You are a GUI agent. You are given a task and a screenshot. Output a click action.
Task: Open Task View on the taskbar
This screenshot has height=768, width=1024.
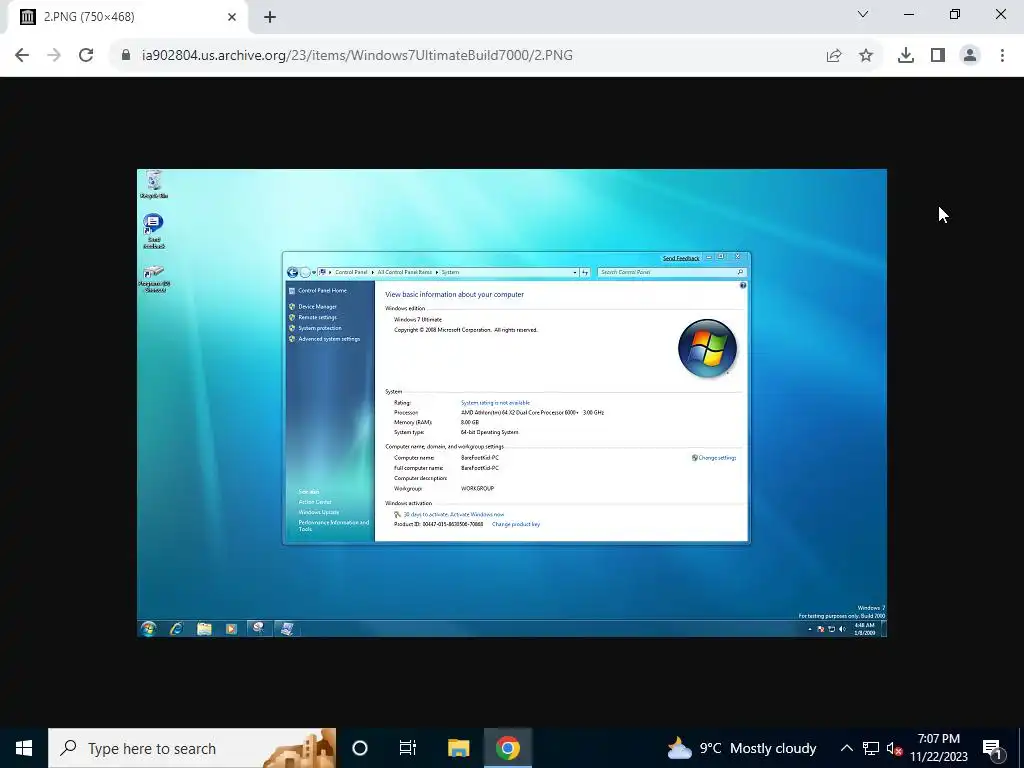click(x=408, y=748)
